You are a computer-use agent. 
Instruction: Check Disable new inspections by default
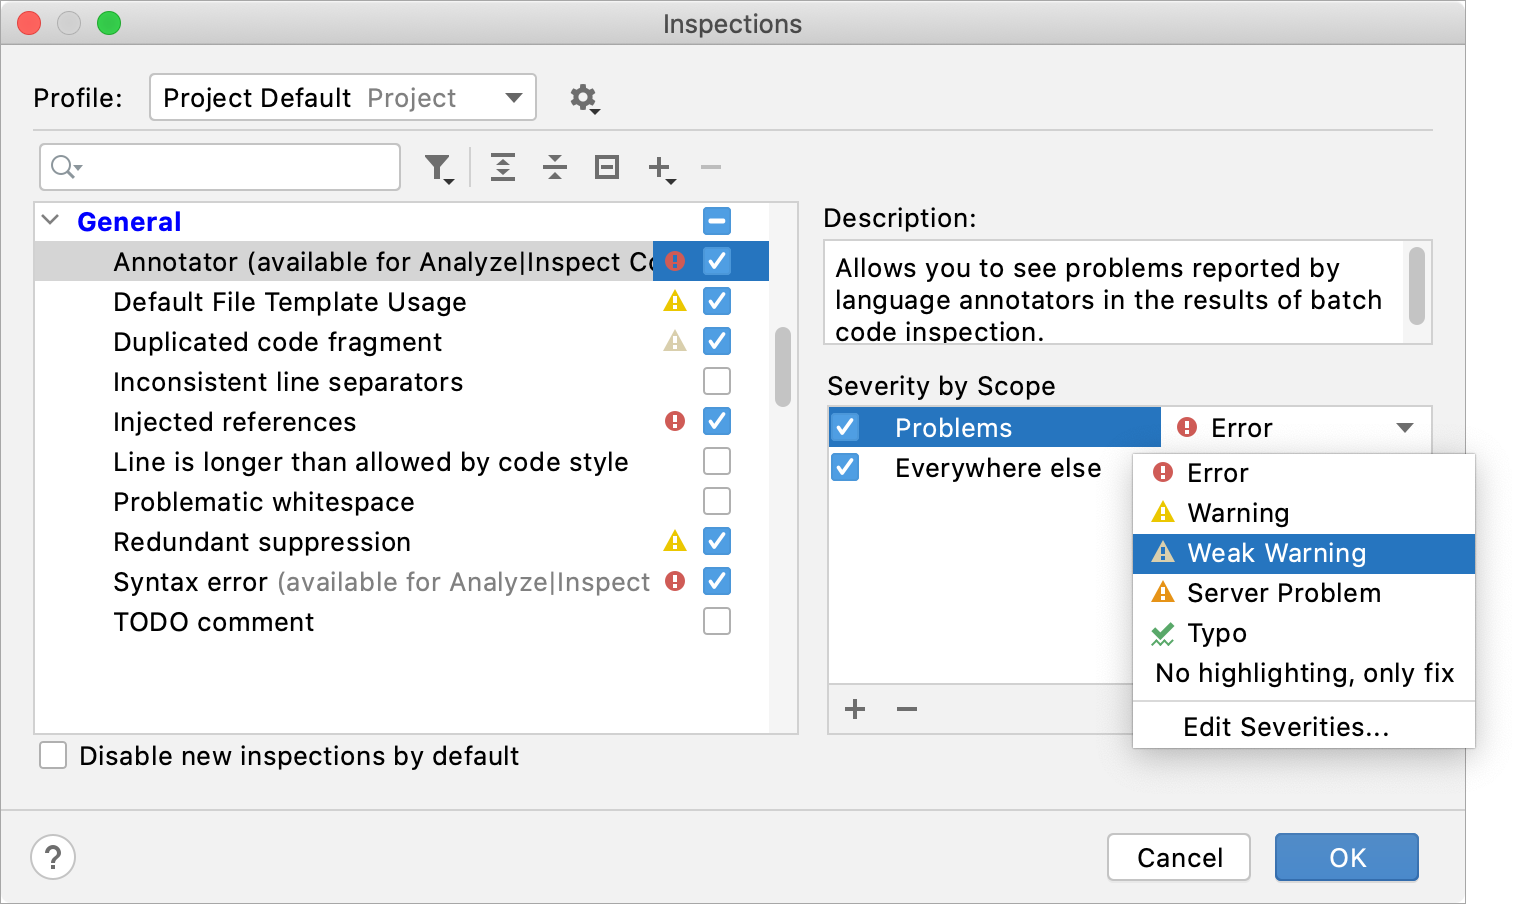tap(54, 755)
